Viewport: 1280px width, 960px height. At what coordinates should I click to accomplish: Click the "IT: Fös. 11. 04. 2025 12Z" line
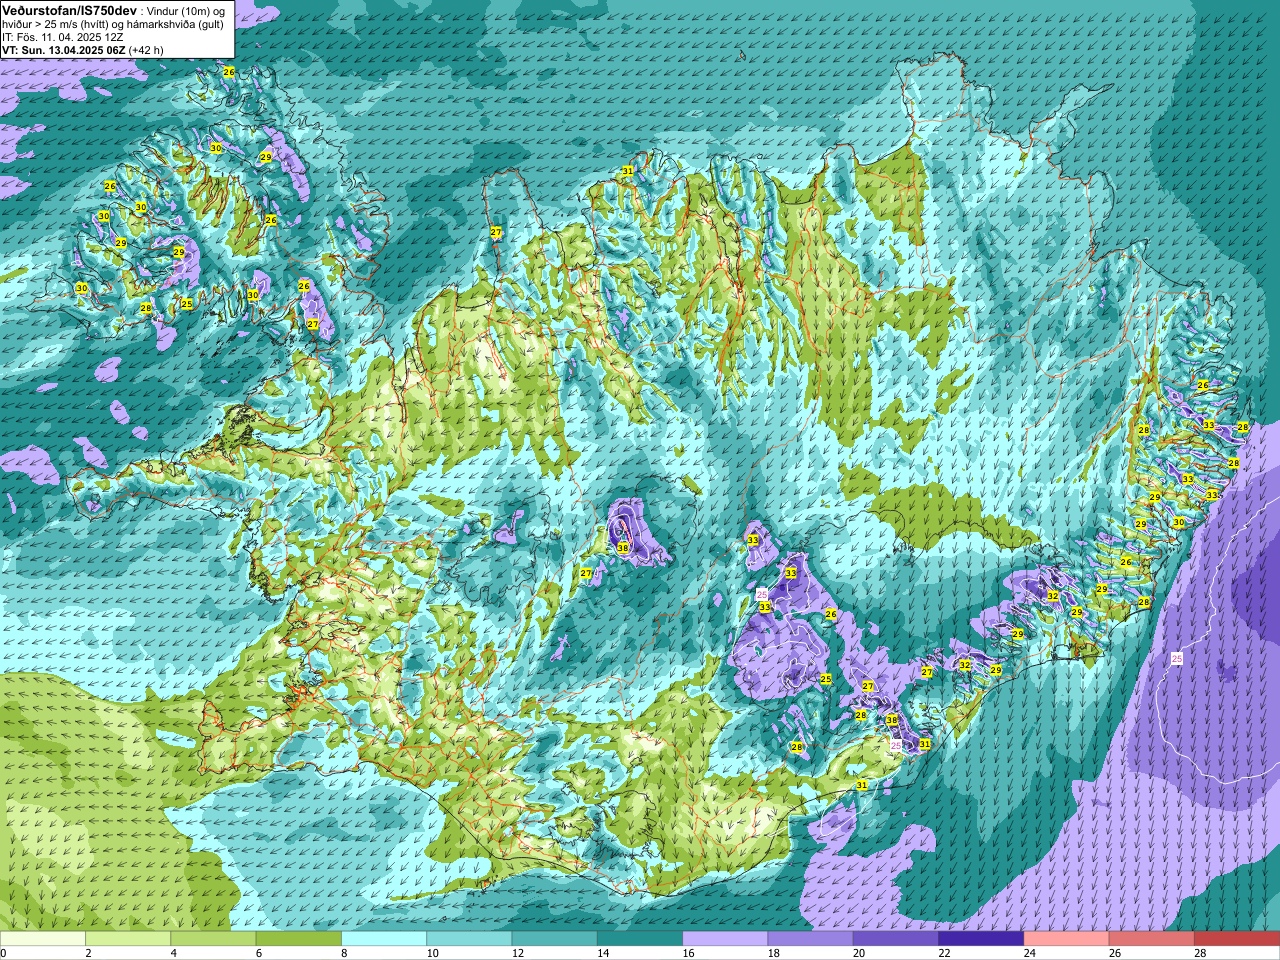point(63,36)
